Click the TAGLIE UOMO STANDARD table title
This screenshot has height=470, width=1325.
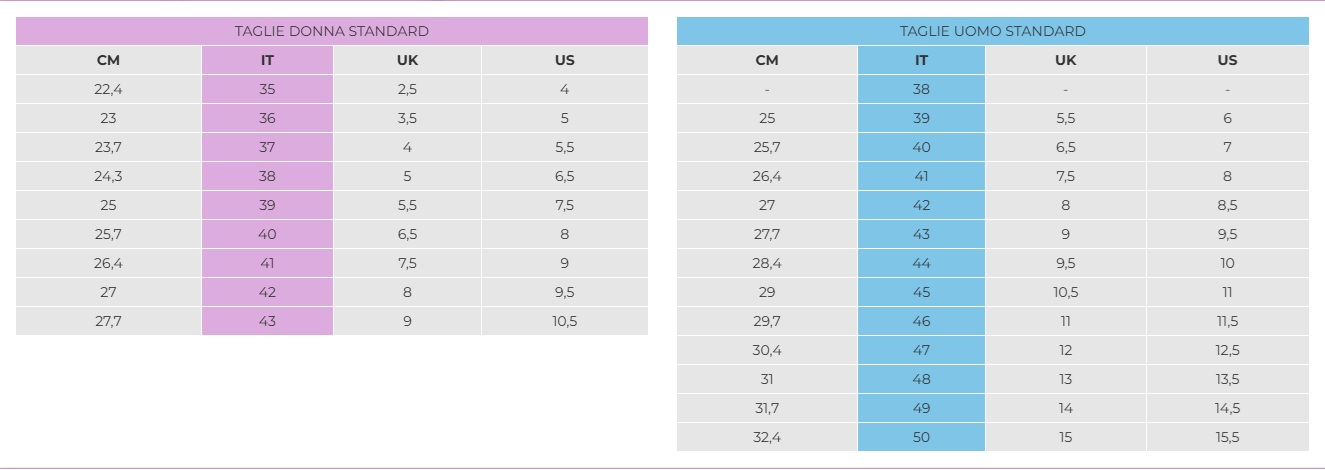(992, 31)
